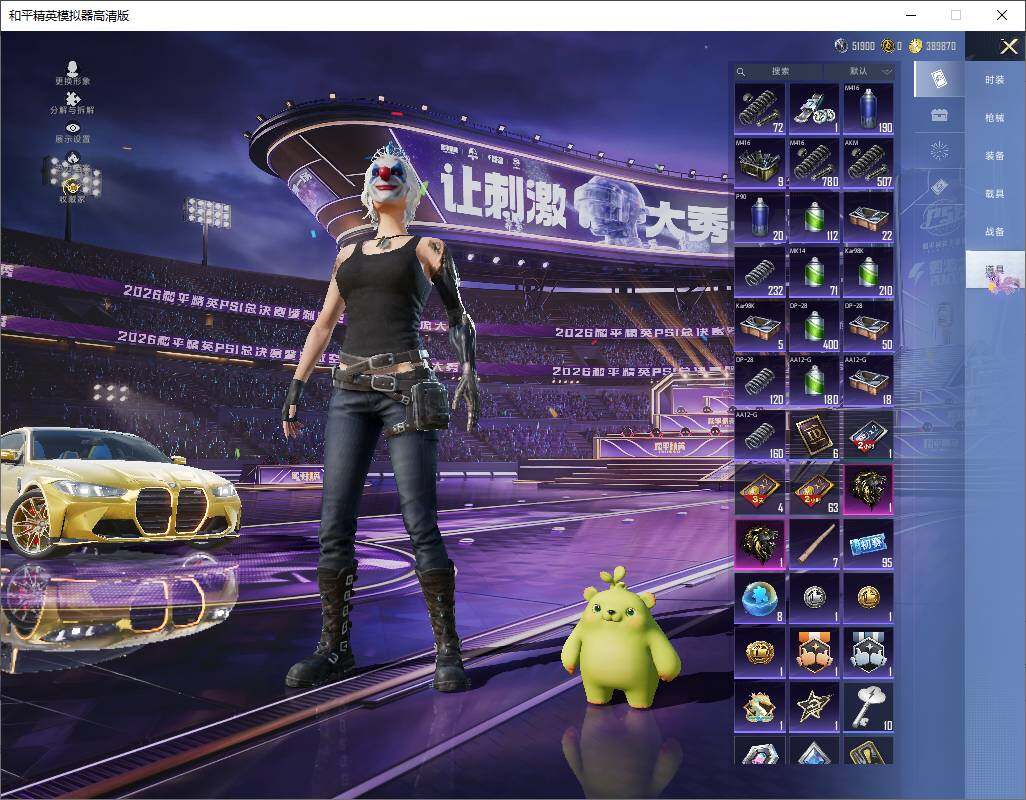The width and height of the screenshot is (1026, 800).
Task: Select the gold coin item beside the silver coin
Action: (868, 599)
